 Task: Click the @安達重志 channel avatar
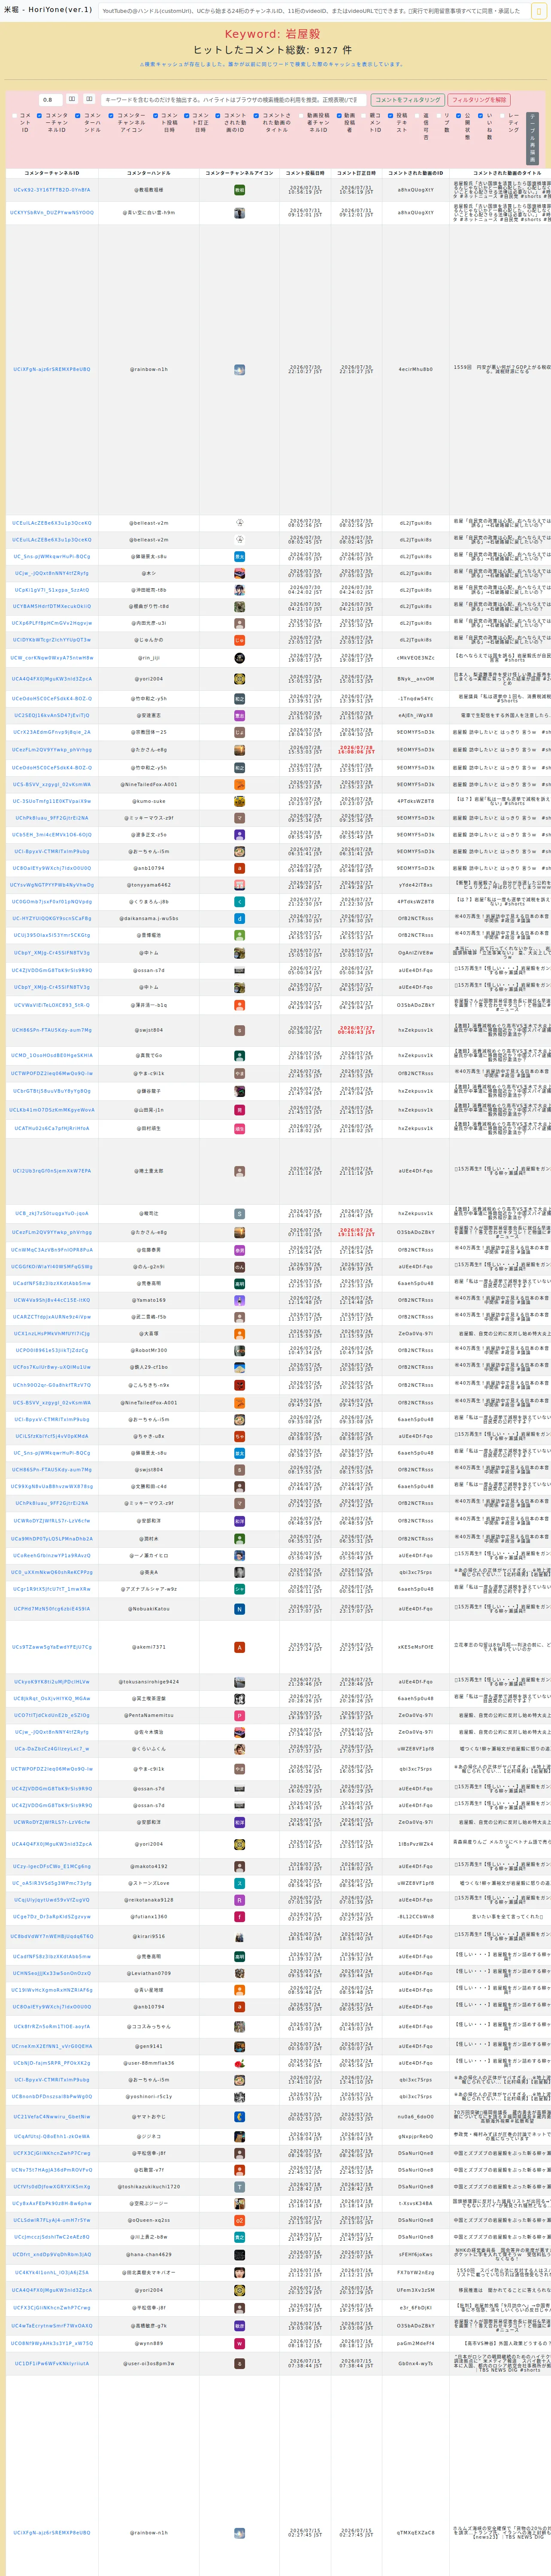(239, 716)
